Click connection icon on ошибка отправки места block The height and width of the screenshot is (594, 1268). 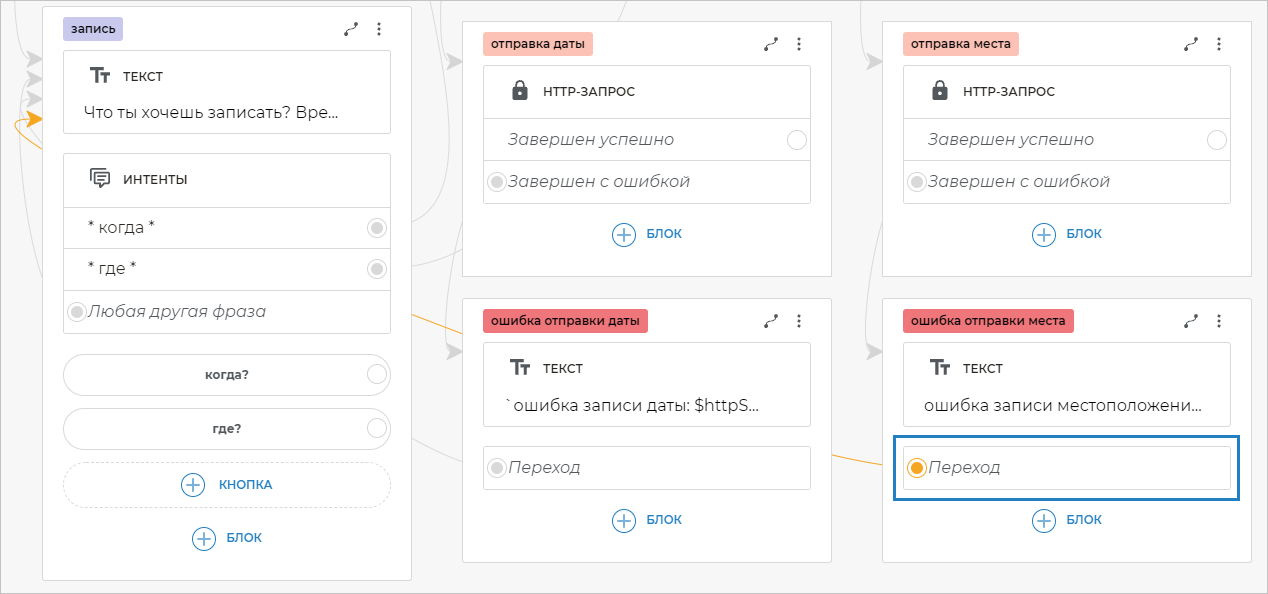point(1191,321)
